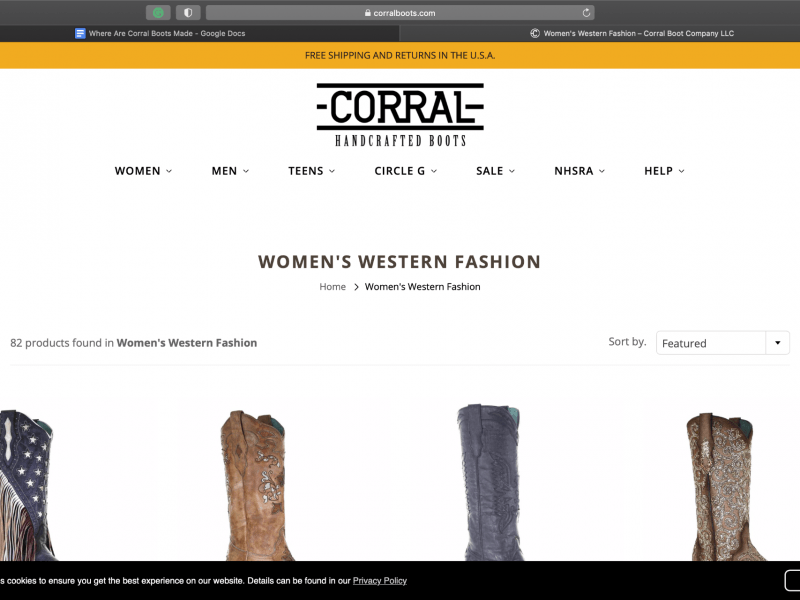Open the brown glitter inlay boot product
Screen dimensions: 800x600
(726, 487)
